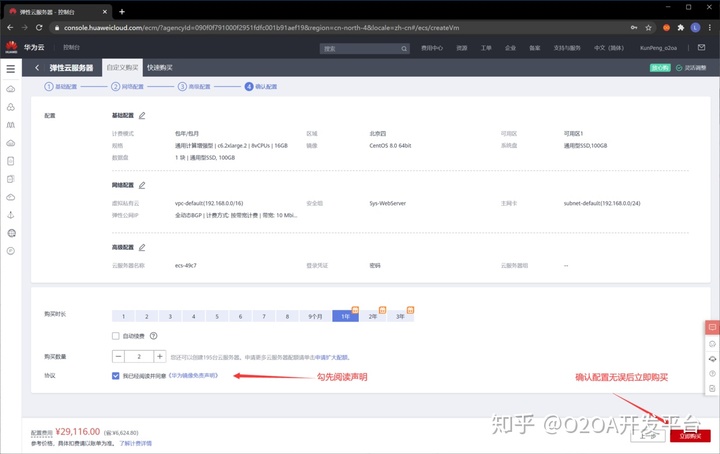
Task: Open third sidebar service icon
Action: click(x=11, y=125)
